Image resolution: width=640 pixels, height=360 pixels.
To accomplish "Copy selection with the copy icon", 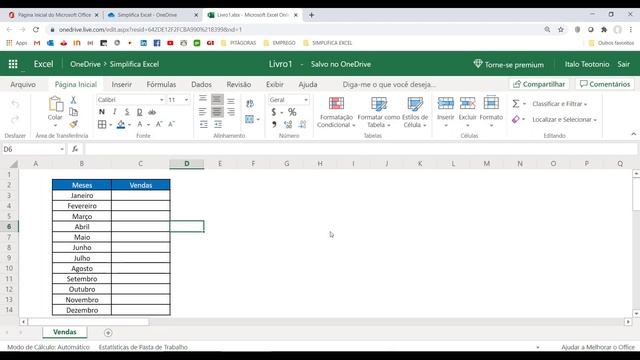I will pos(73,112).
